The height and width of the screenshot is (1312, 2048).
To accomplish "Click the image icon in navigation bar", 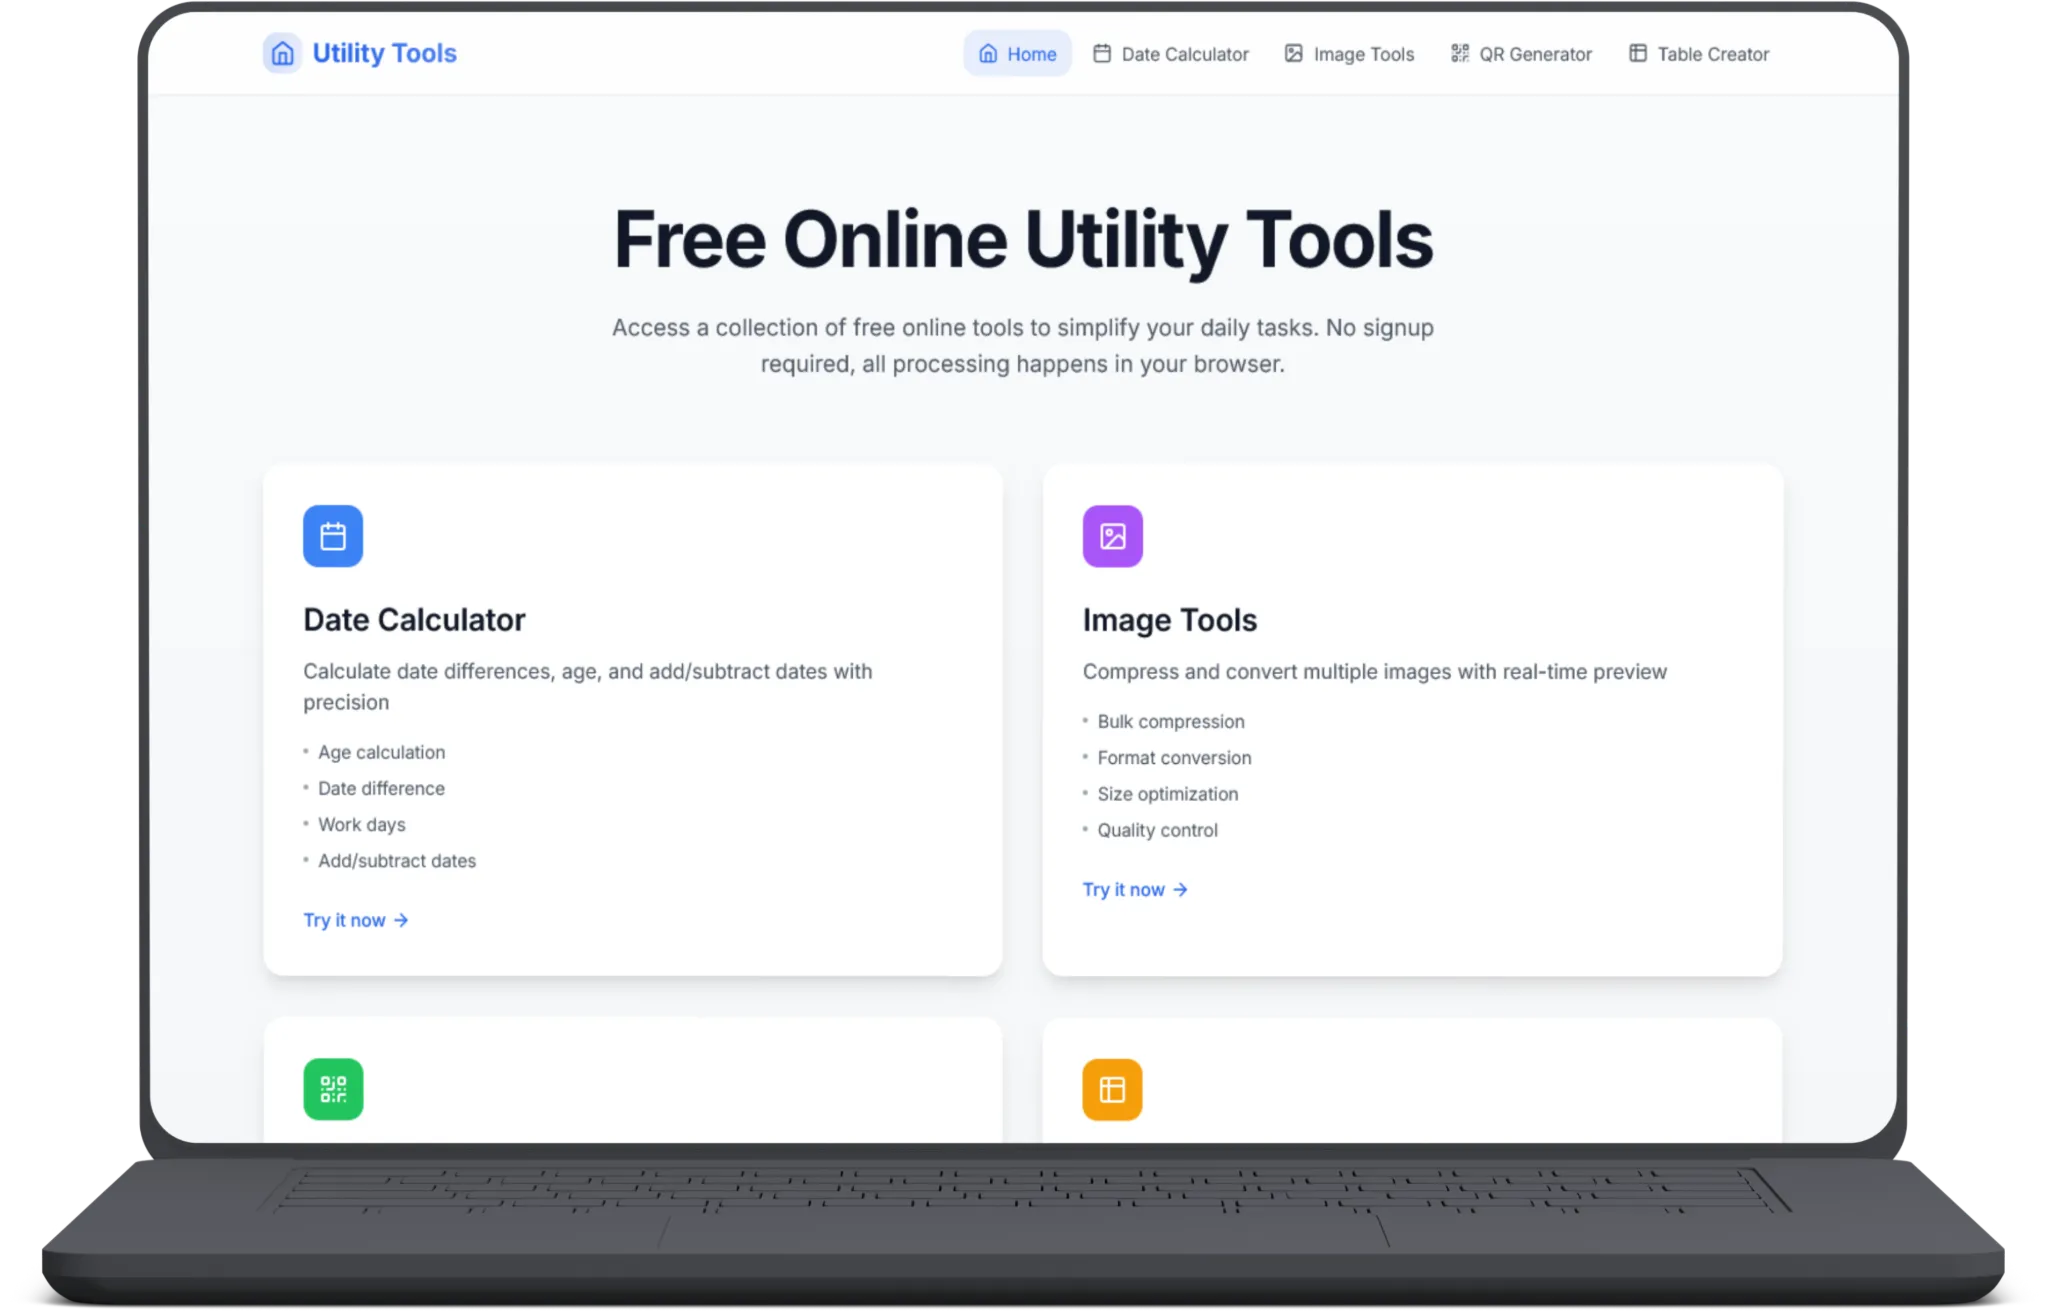I will point(1294,54).
